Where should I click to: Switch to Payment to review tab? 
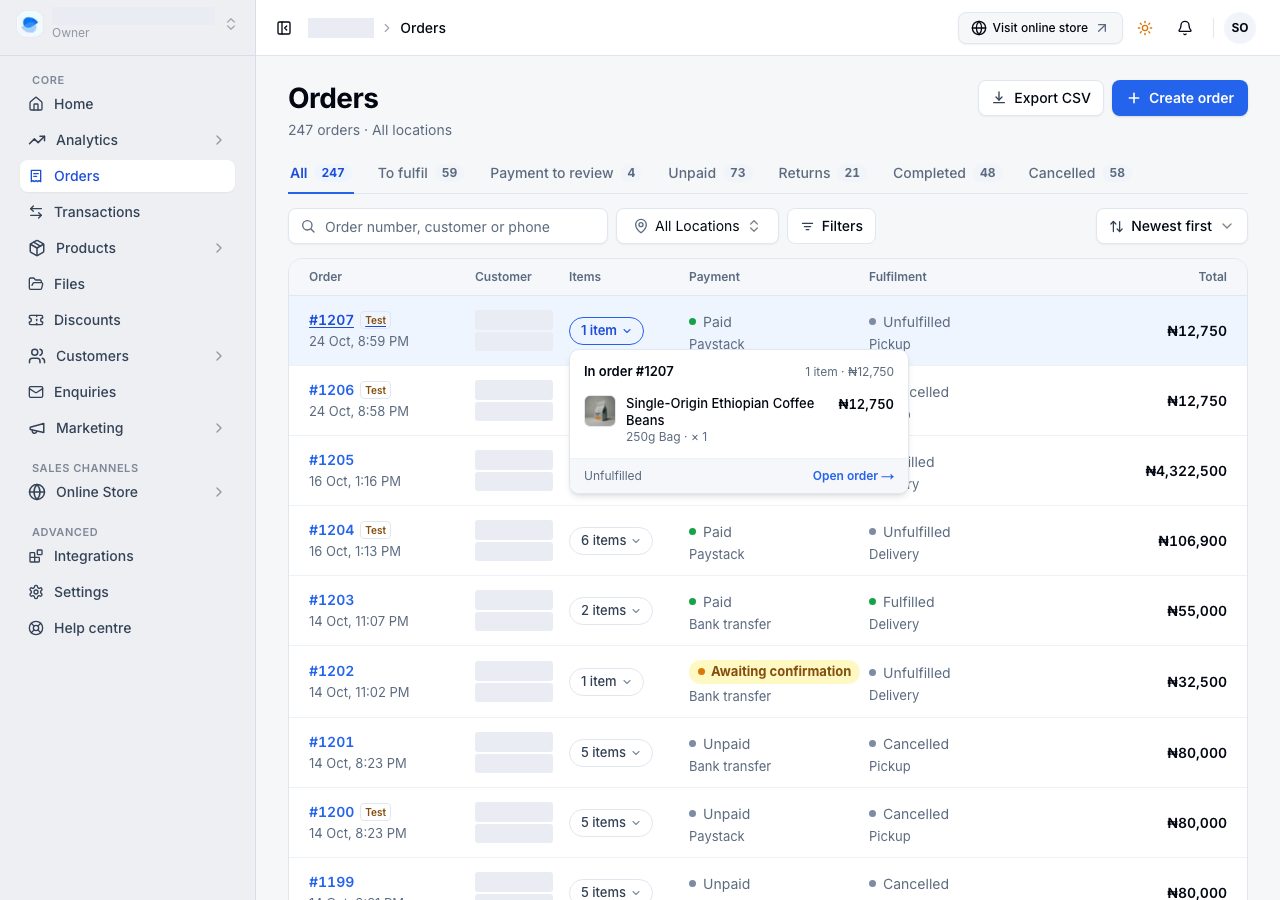(x=564, y=173)
